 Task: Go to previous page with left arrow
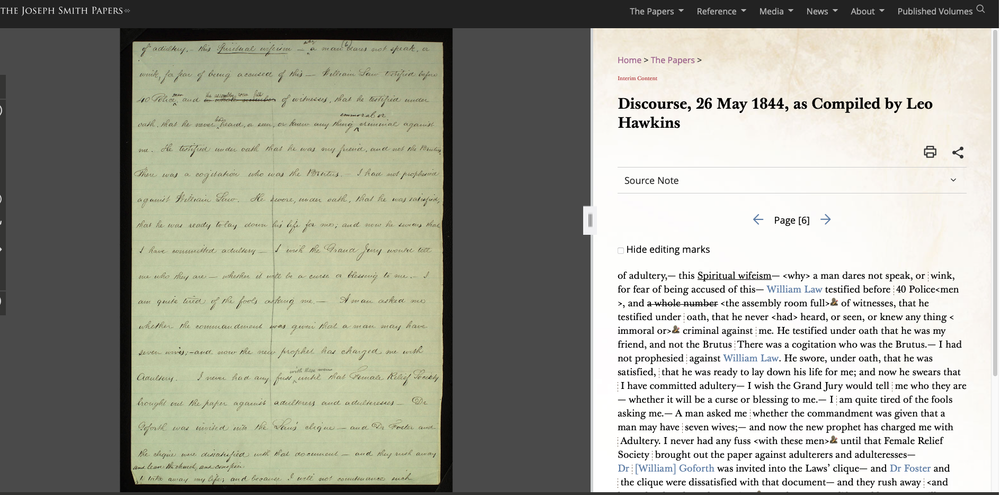(758, 219)
